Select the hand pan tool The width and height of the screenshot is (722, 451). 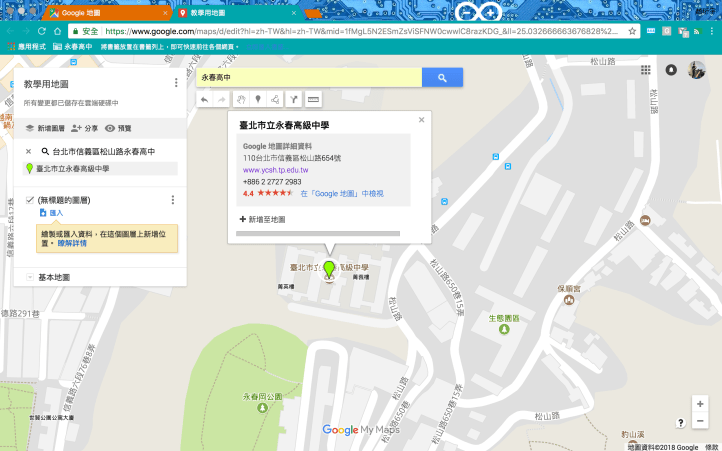pos(240,100)
